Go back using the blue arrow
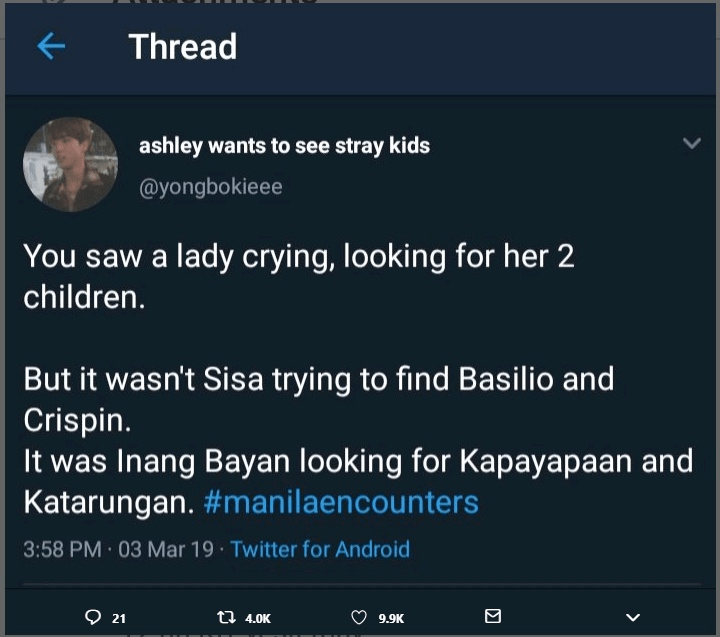The image size is (720, 637). coord(51,46)
